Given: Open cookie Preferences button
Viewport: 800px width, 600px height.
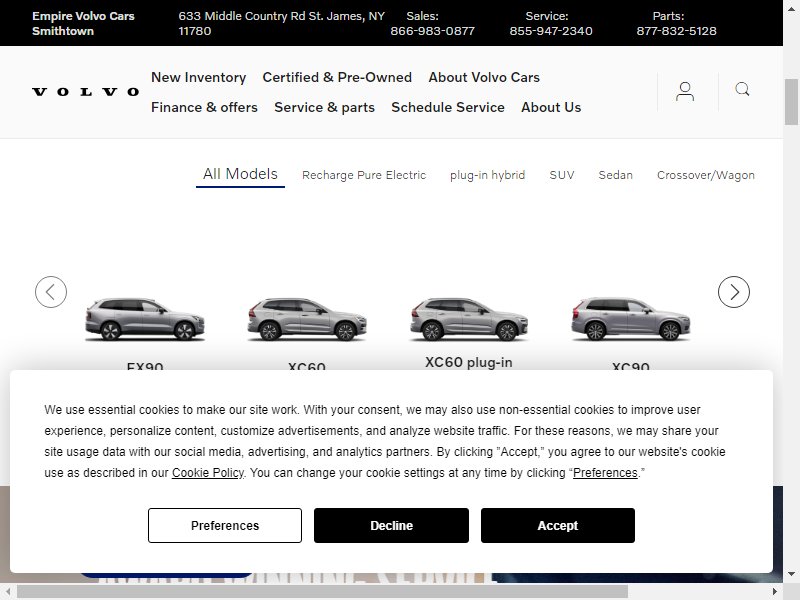Looking at the screenshot, I should tap(225, 526).
